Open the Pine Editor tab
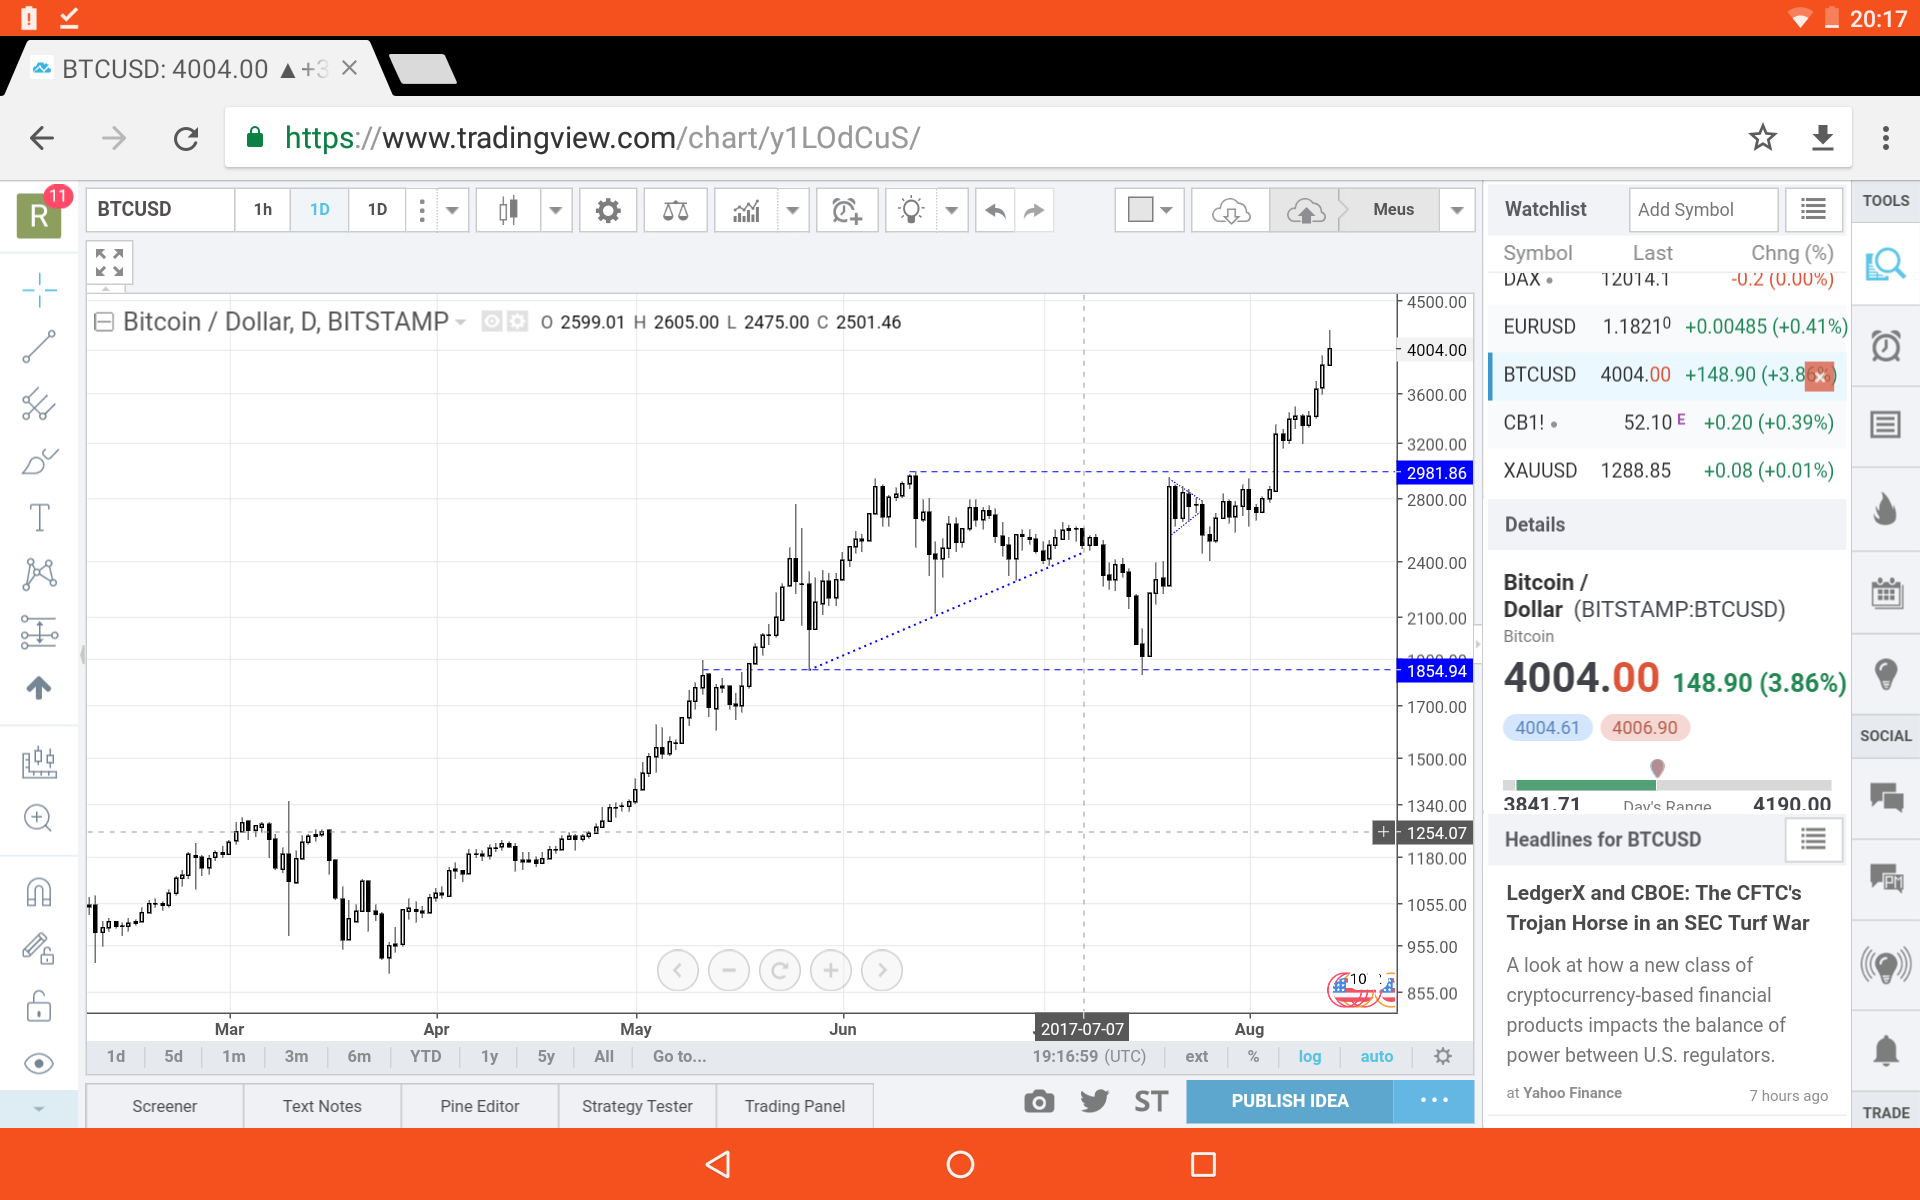The width and height of the screenshot is (1920, 1200). [479, 1106]
